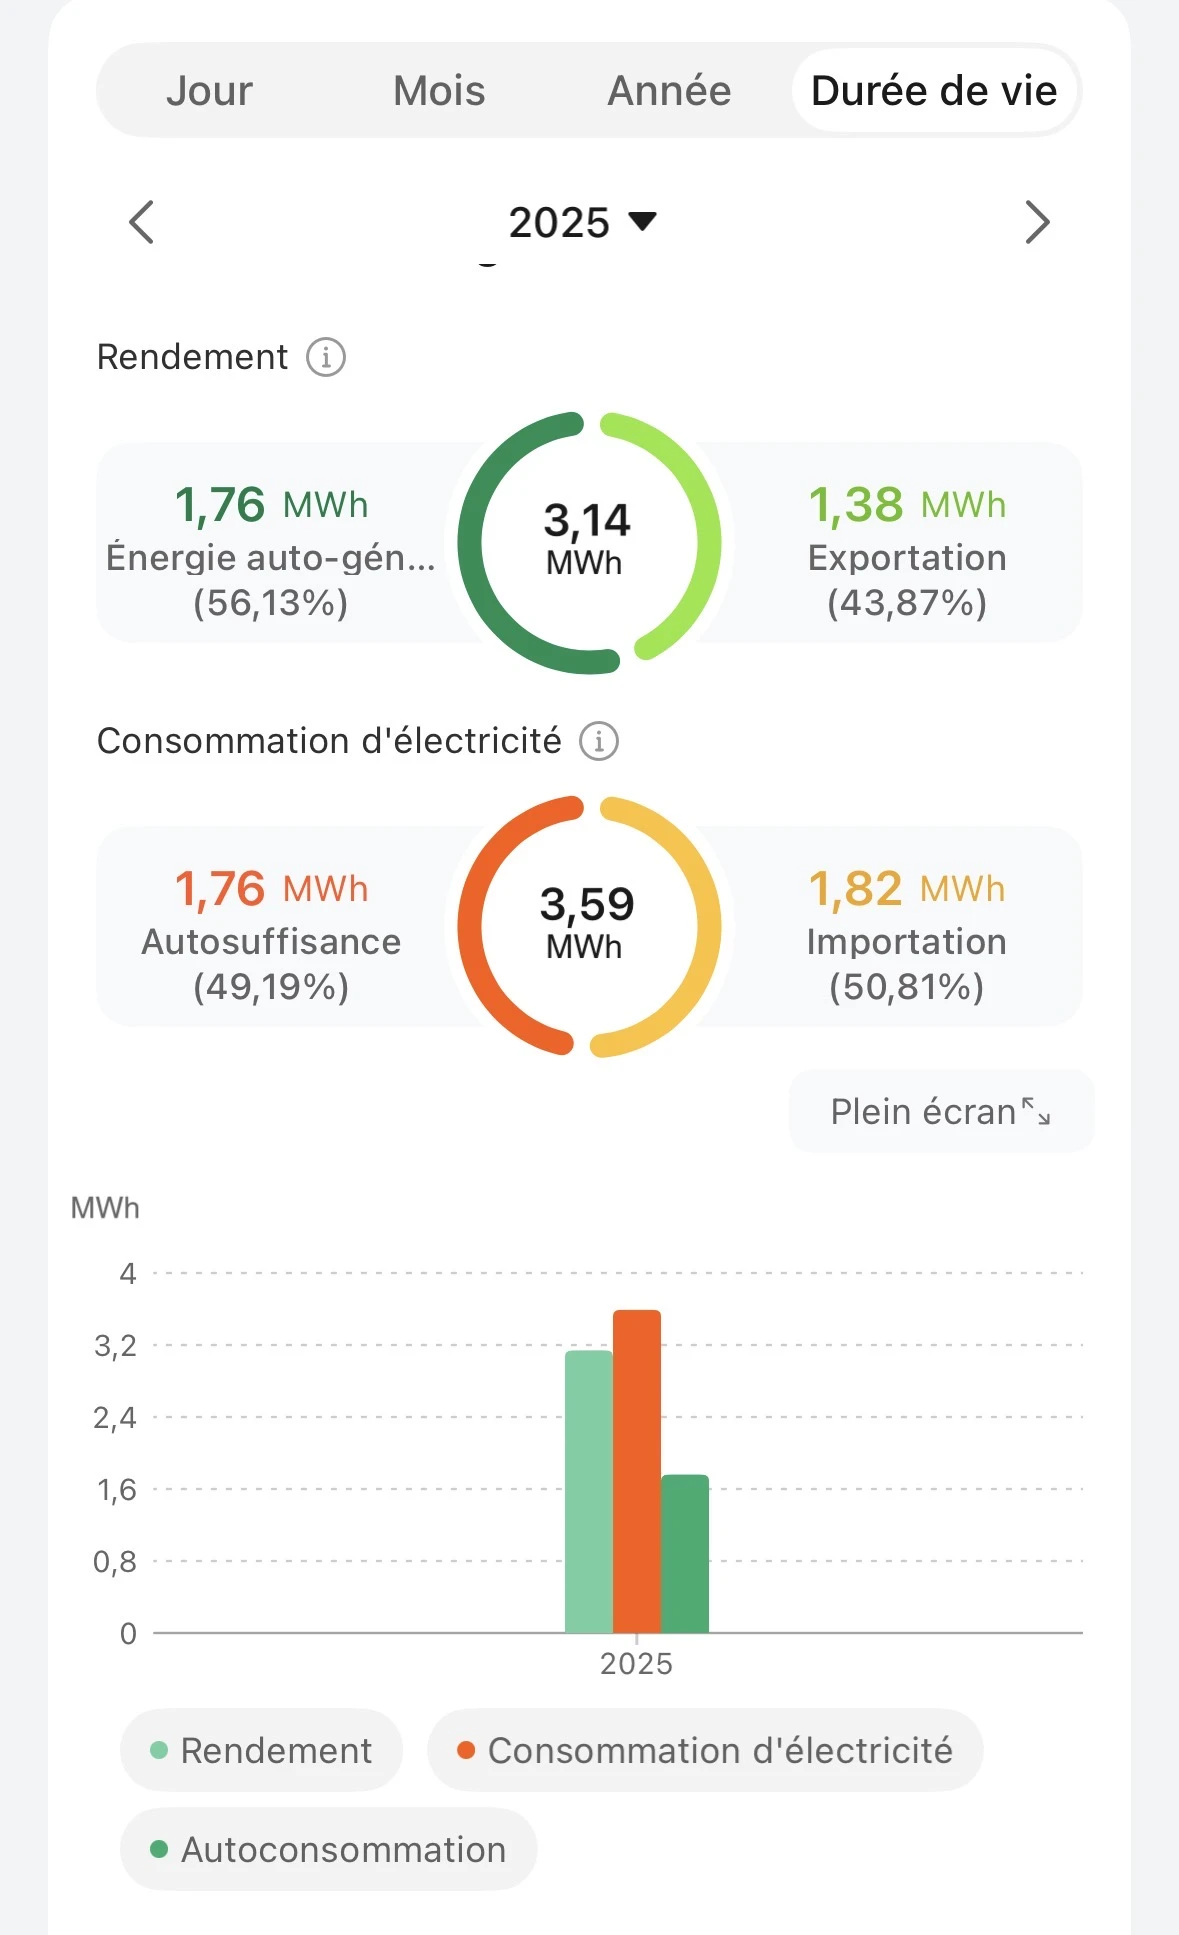The height and width of the screenshot is (1935, 1179).
Task: Select the Année tab
Action: pos(669,91)
